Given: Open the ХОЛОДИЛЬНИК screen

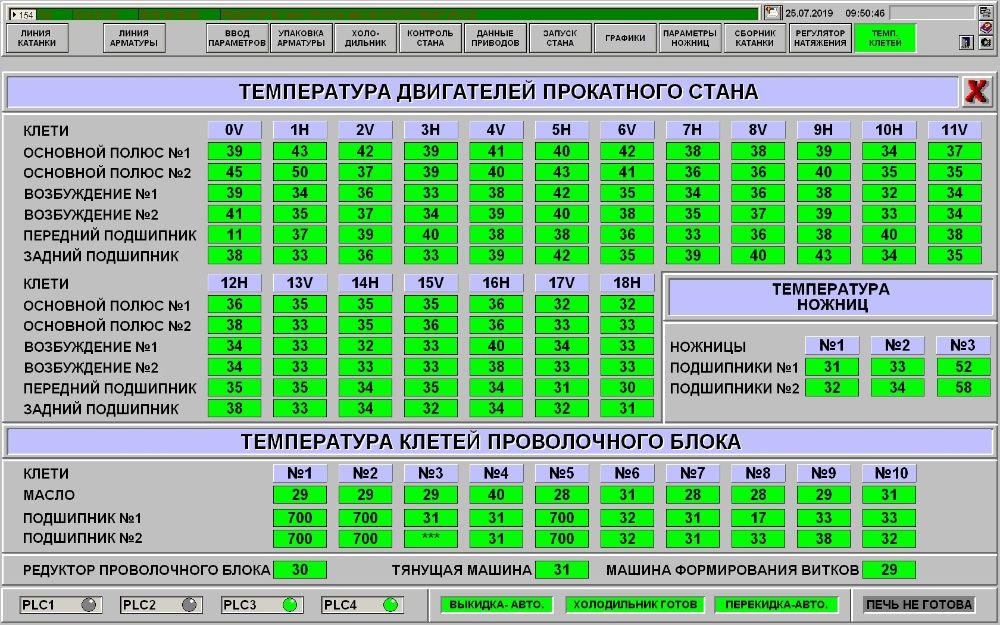Looking at the screenshot, I should (x=366, y=38).
